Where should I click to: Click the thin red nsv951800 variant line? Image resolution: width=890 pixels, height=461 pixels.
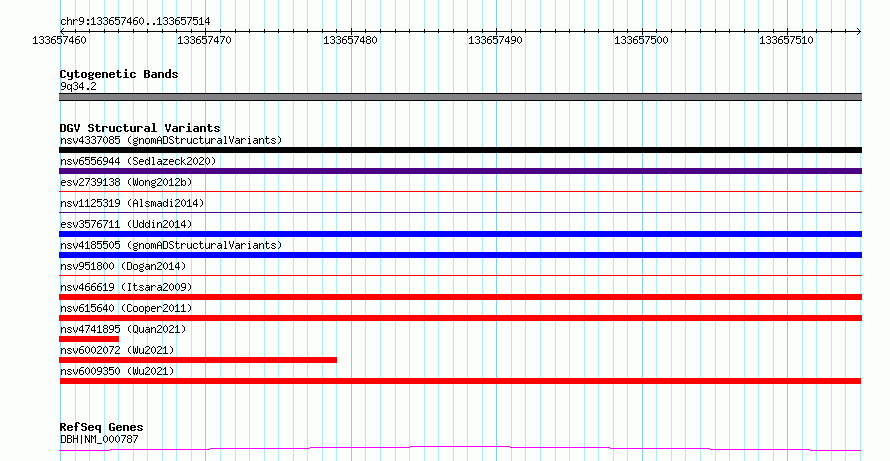[x=460, y=276]
